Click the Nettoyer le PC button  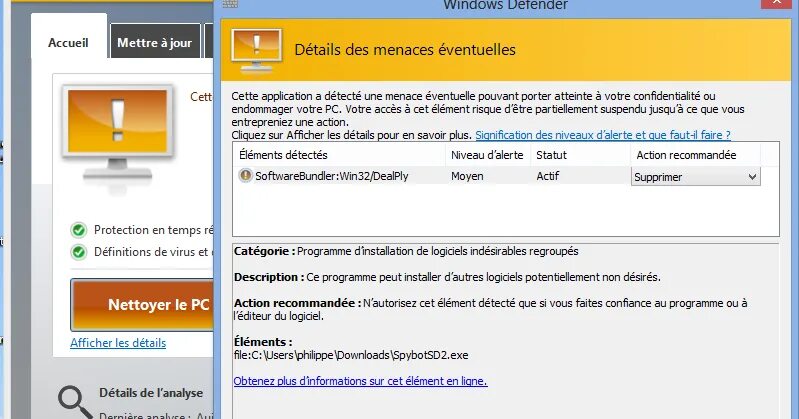pos(142,305)
